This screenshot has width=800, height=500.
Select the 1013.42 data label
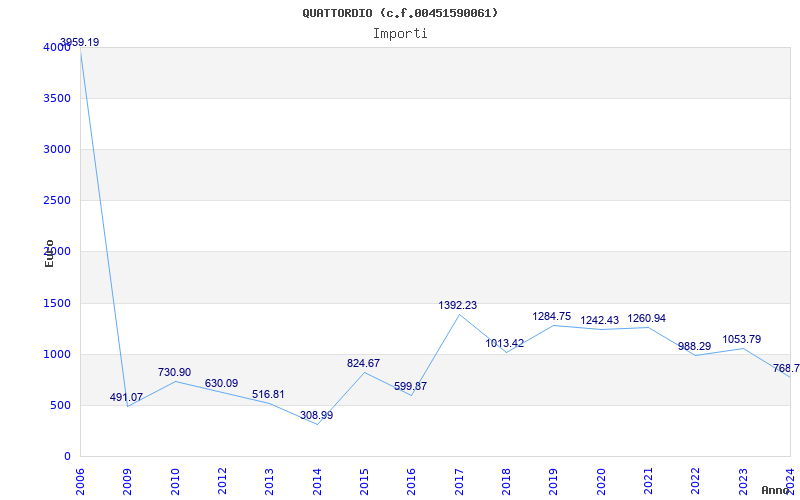pyautogui.click(x=505, y=343)
